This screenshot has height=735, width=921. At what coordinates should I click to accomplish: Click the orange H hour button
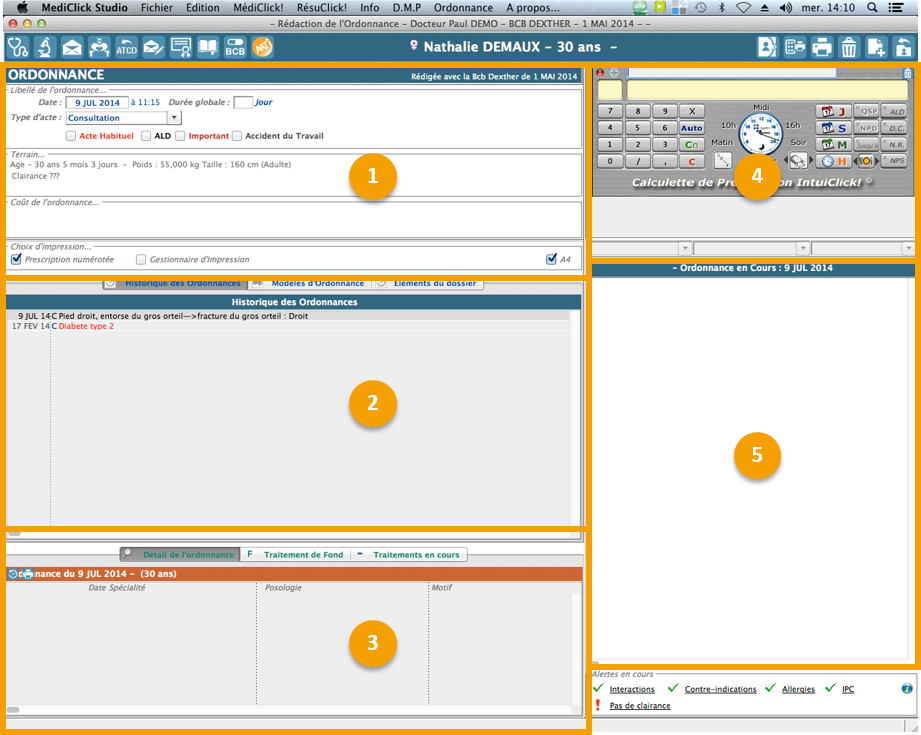834,161
